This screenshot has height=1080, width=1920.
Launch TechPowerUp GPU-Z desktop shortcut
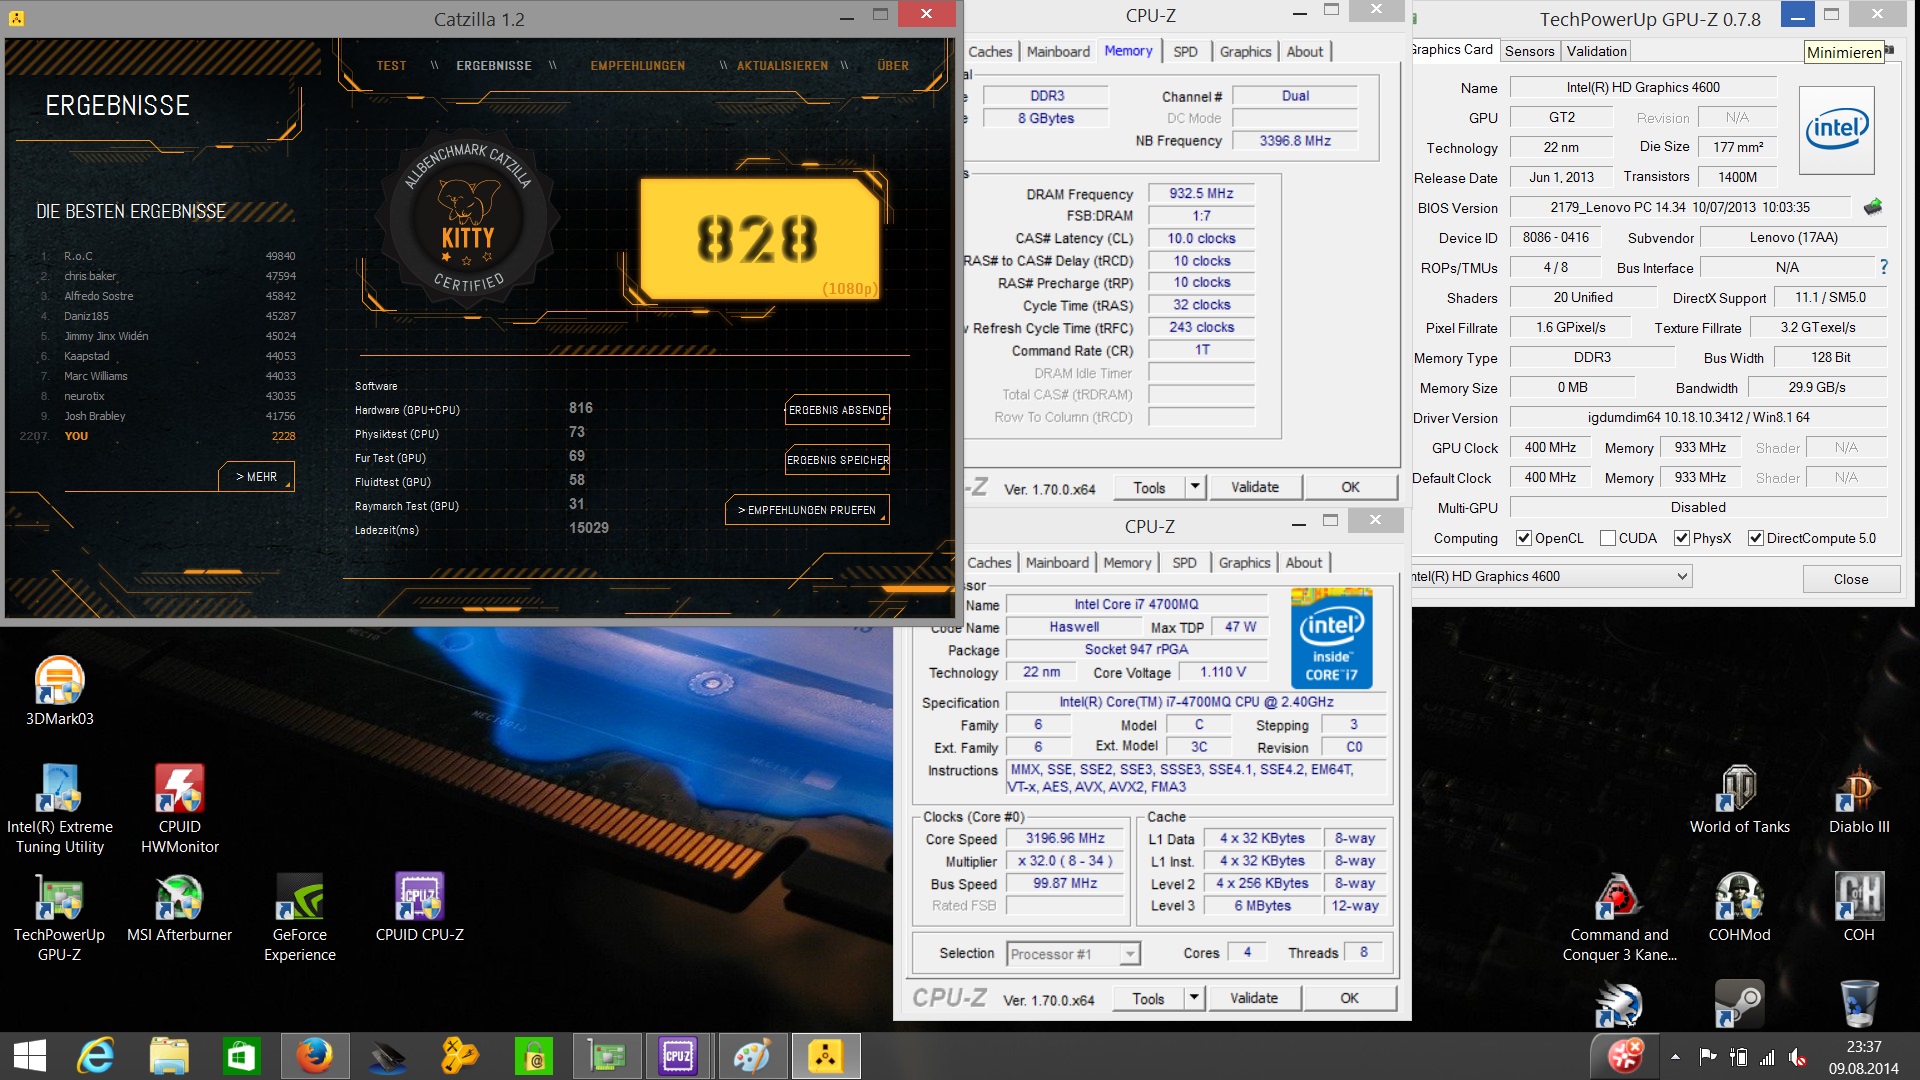[59, 916]
